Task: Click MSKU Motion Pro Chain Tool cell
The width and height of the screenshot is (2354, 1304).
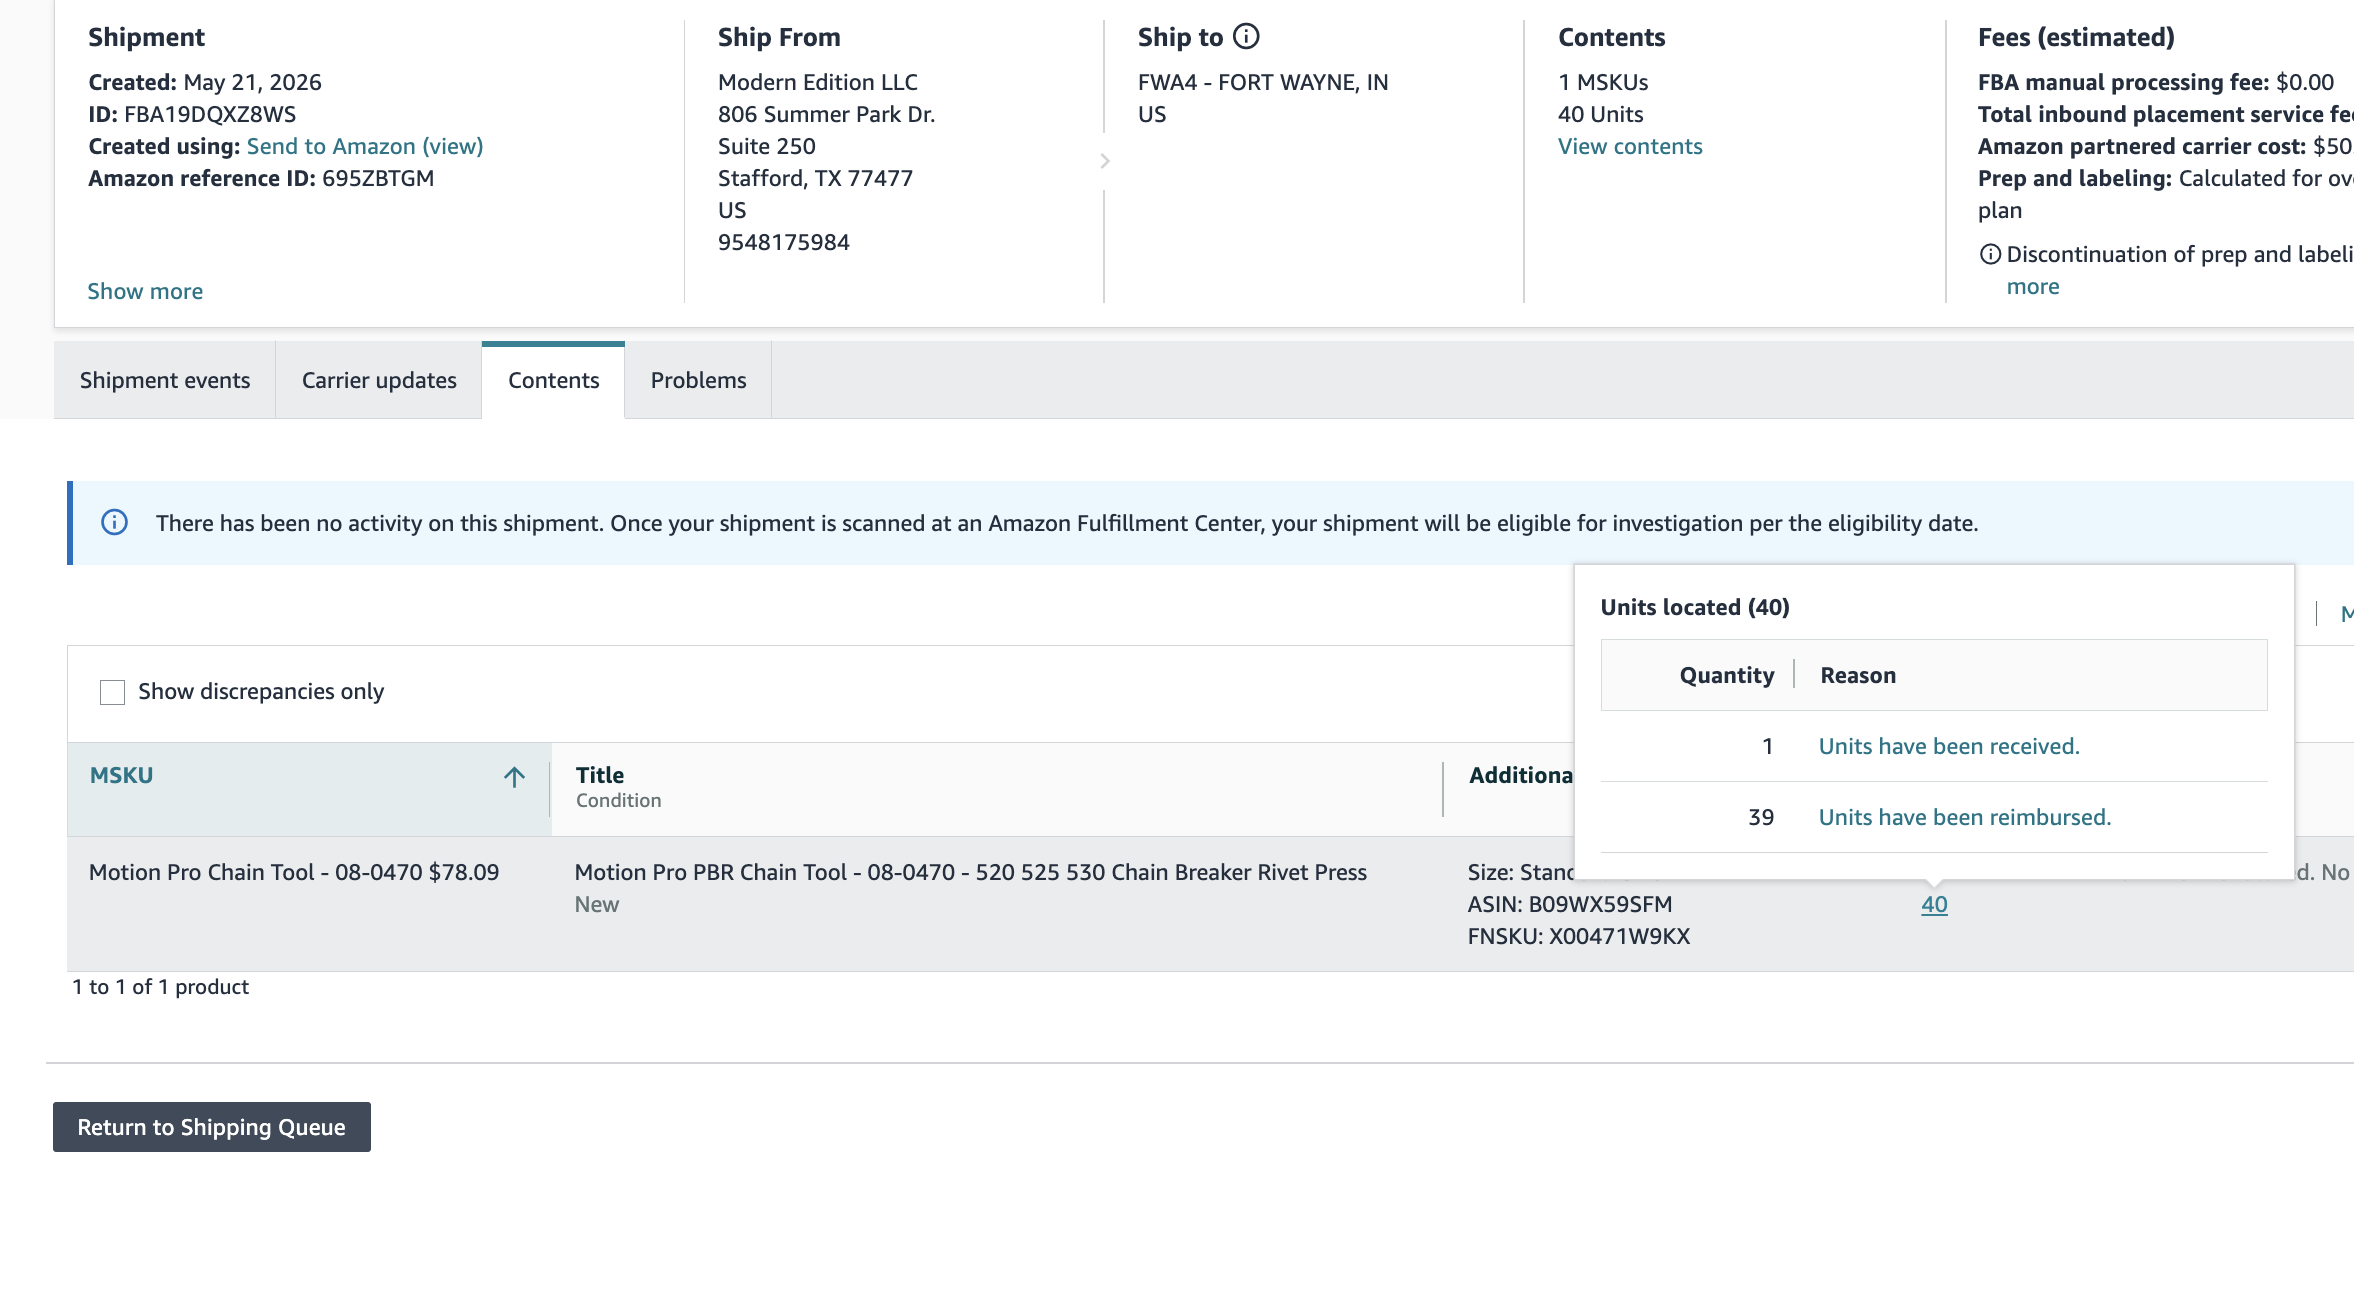Action: [294, 872]
